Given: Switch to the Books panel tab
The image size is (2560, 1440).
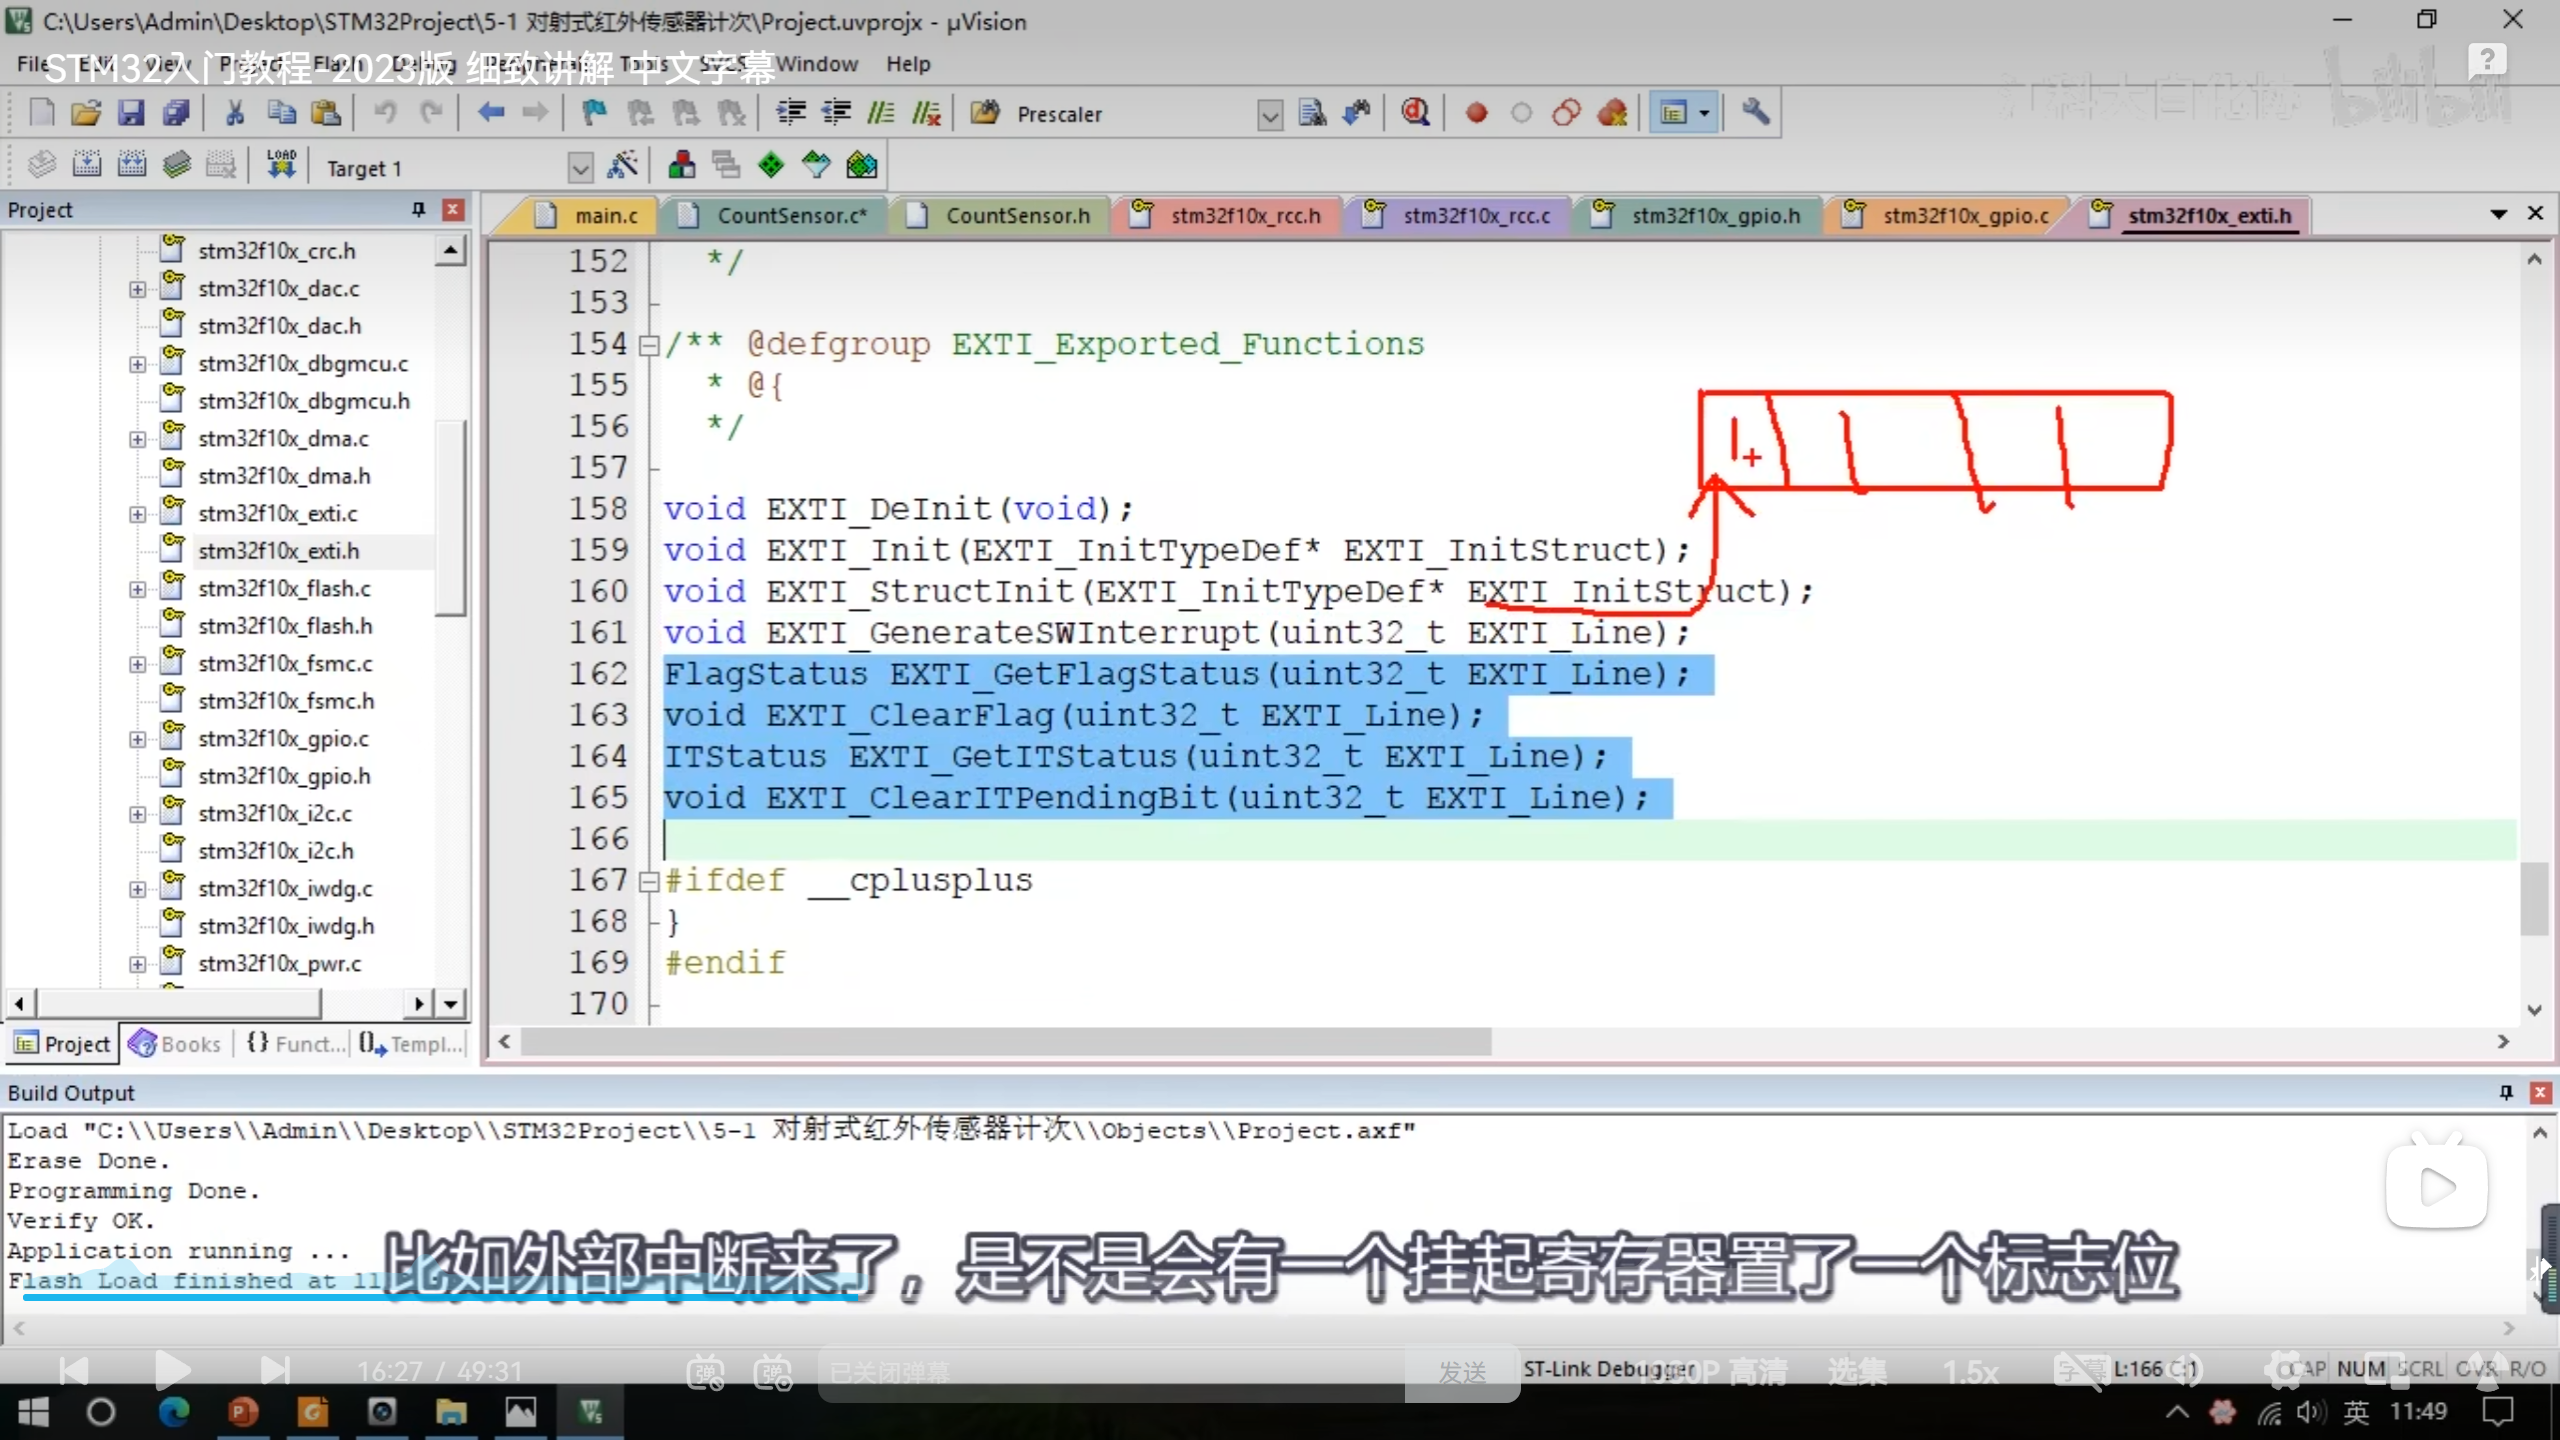Looking at the screenshot, I should click(x=176, y=1044).
